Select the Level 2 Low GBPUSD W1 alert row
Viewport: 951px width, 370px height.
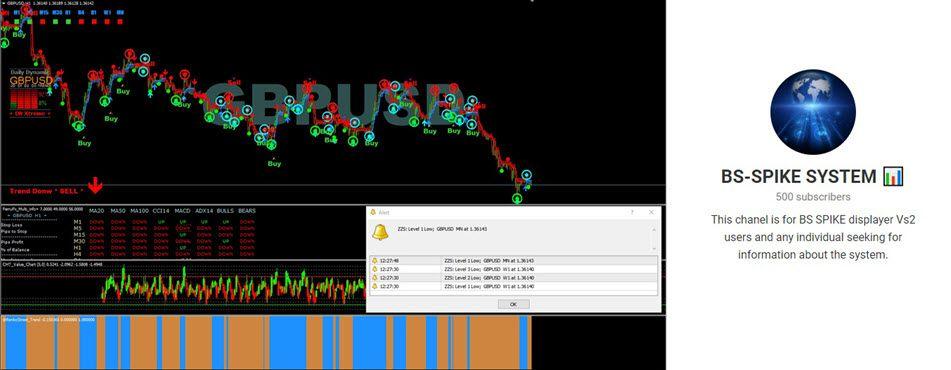pyautogui.click(x=514, y=278)
